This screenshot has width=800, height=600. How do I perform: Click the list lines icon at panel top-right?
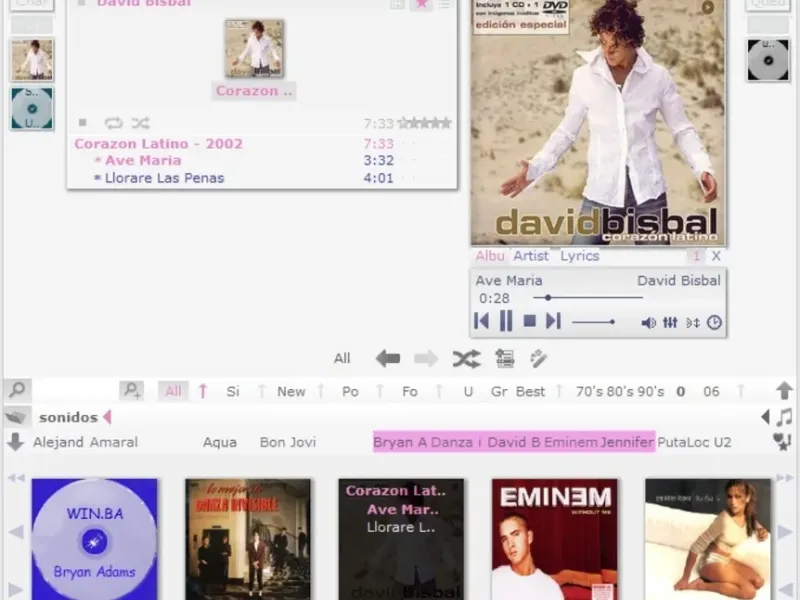444,4
